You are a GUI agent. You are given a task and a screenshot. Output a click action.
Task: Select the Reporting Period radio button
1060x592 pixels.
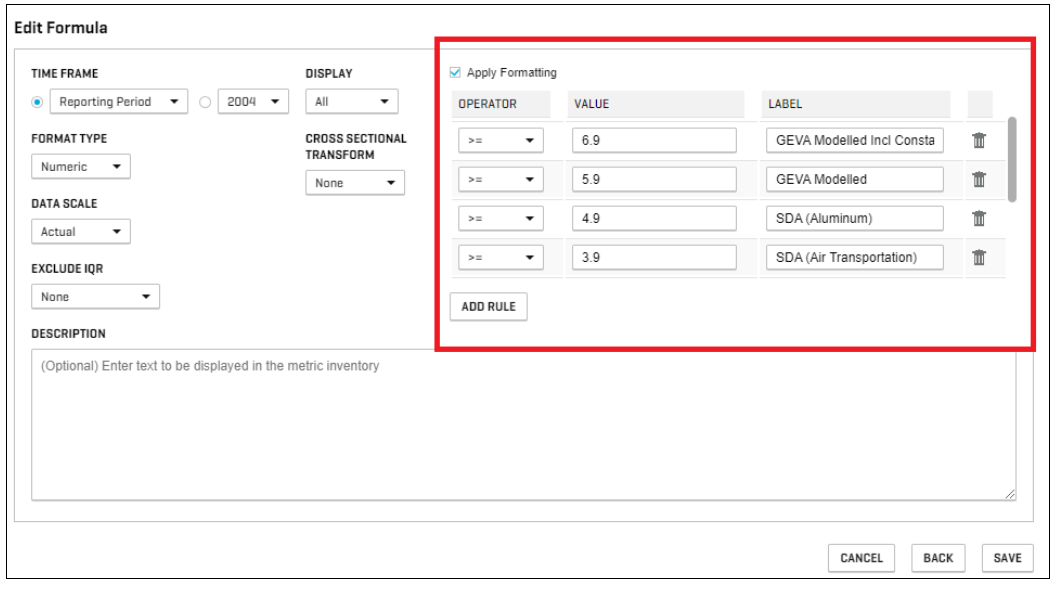pos(37,102)
